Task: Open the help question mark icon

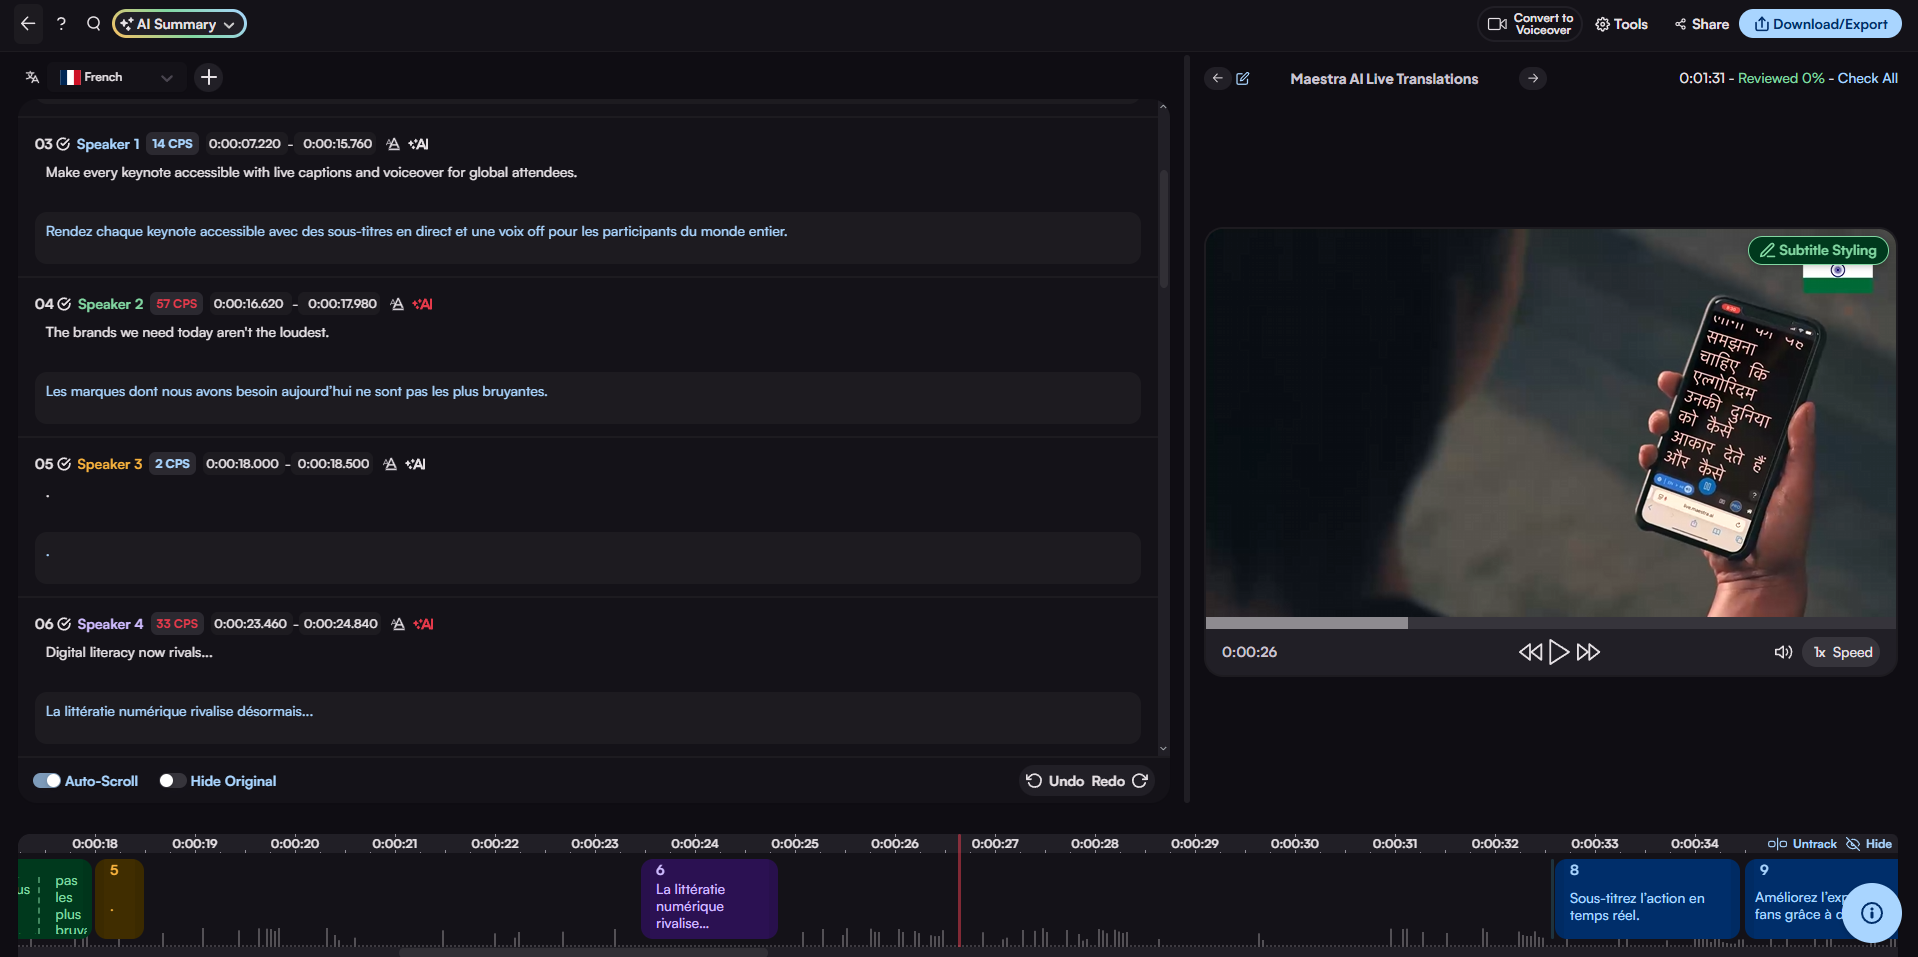Action: pyautogui.click(x=61, y=24)
